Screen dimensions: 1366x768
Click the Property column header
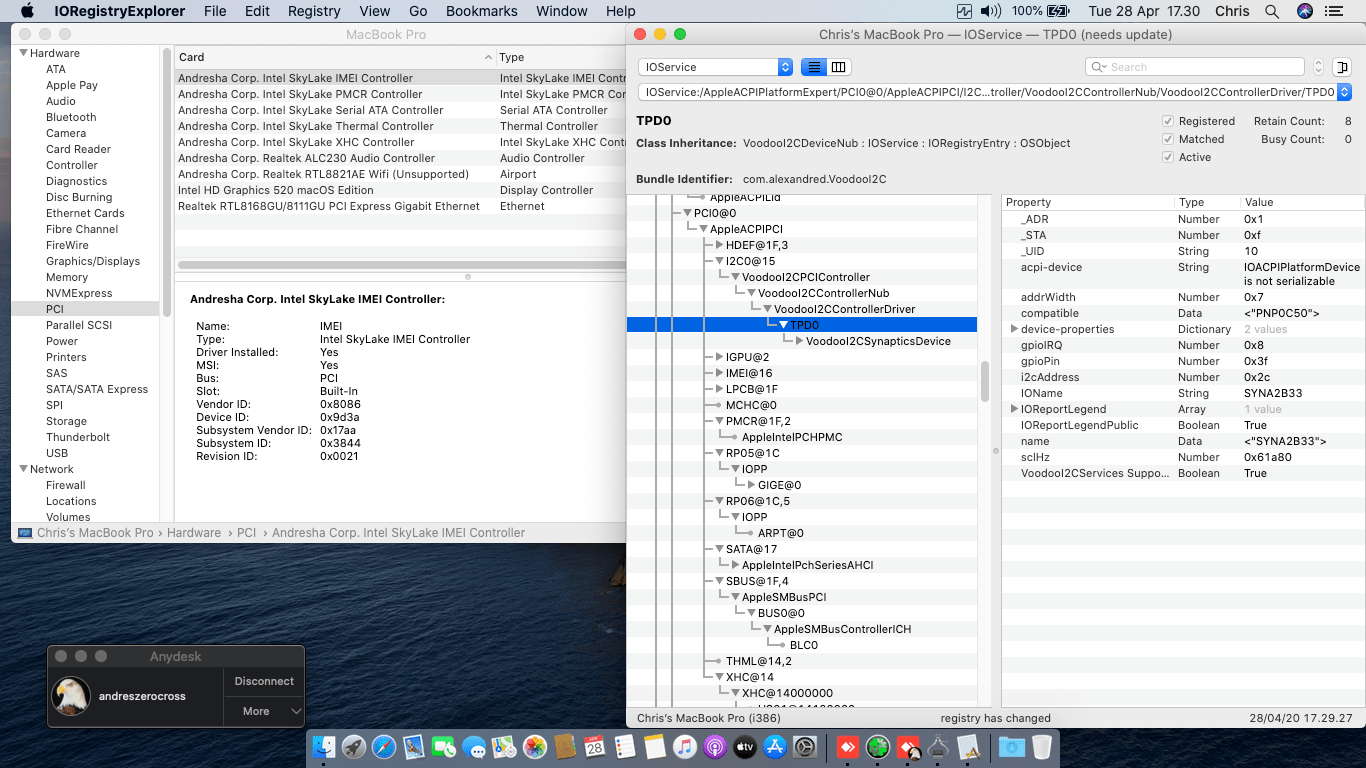(x=1088, y=202)
